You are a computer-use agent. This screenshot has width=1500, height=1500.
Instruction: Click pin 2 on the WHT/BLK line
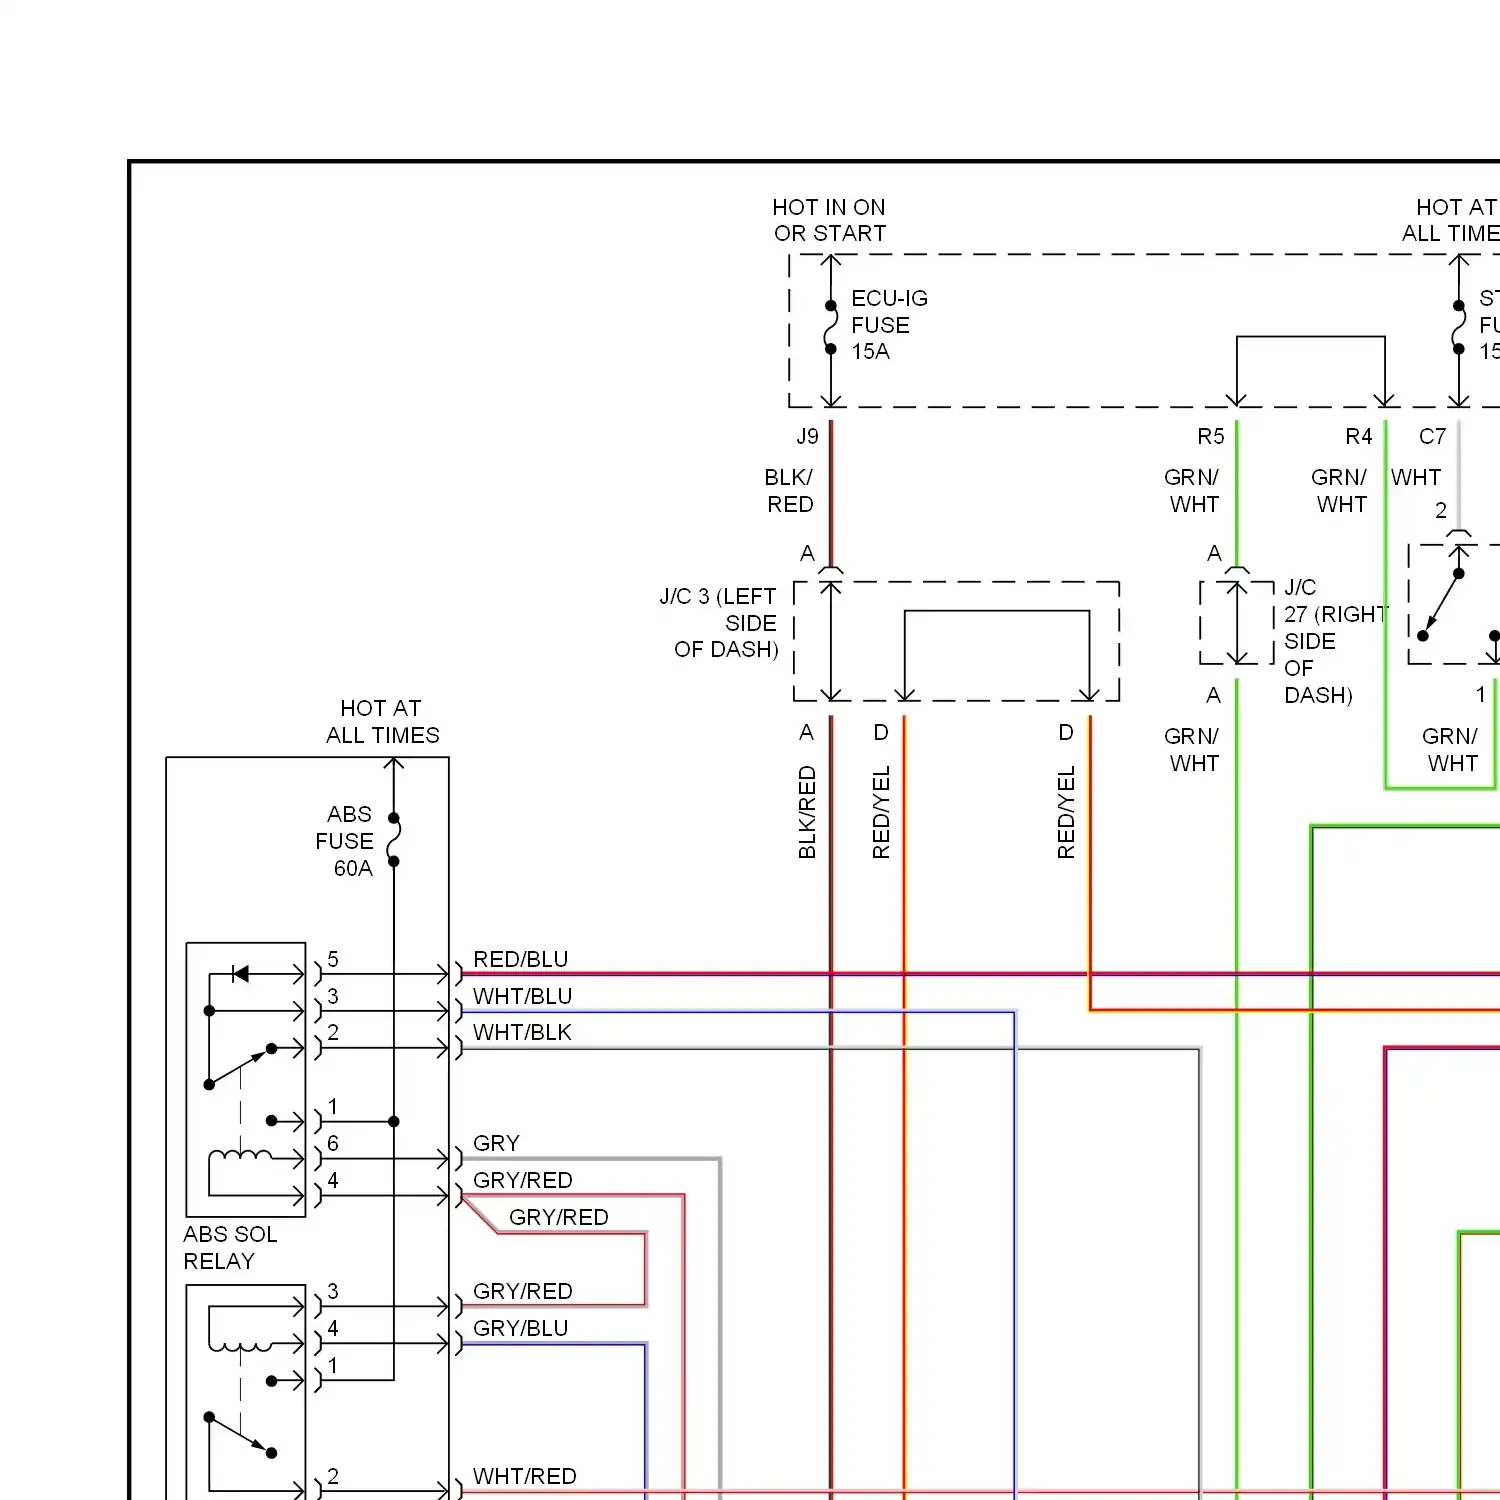[333, 1032]
